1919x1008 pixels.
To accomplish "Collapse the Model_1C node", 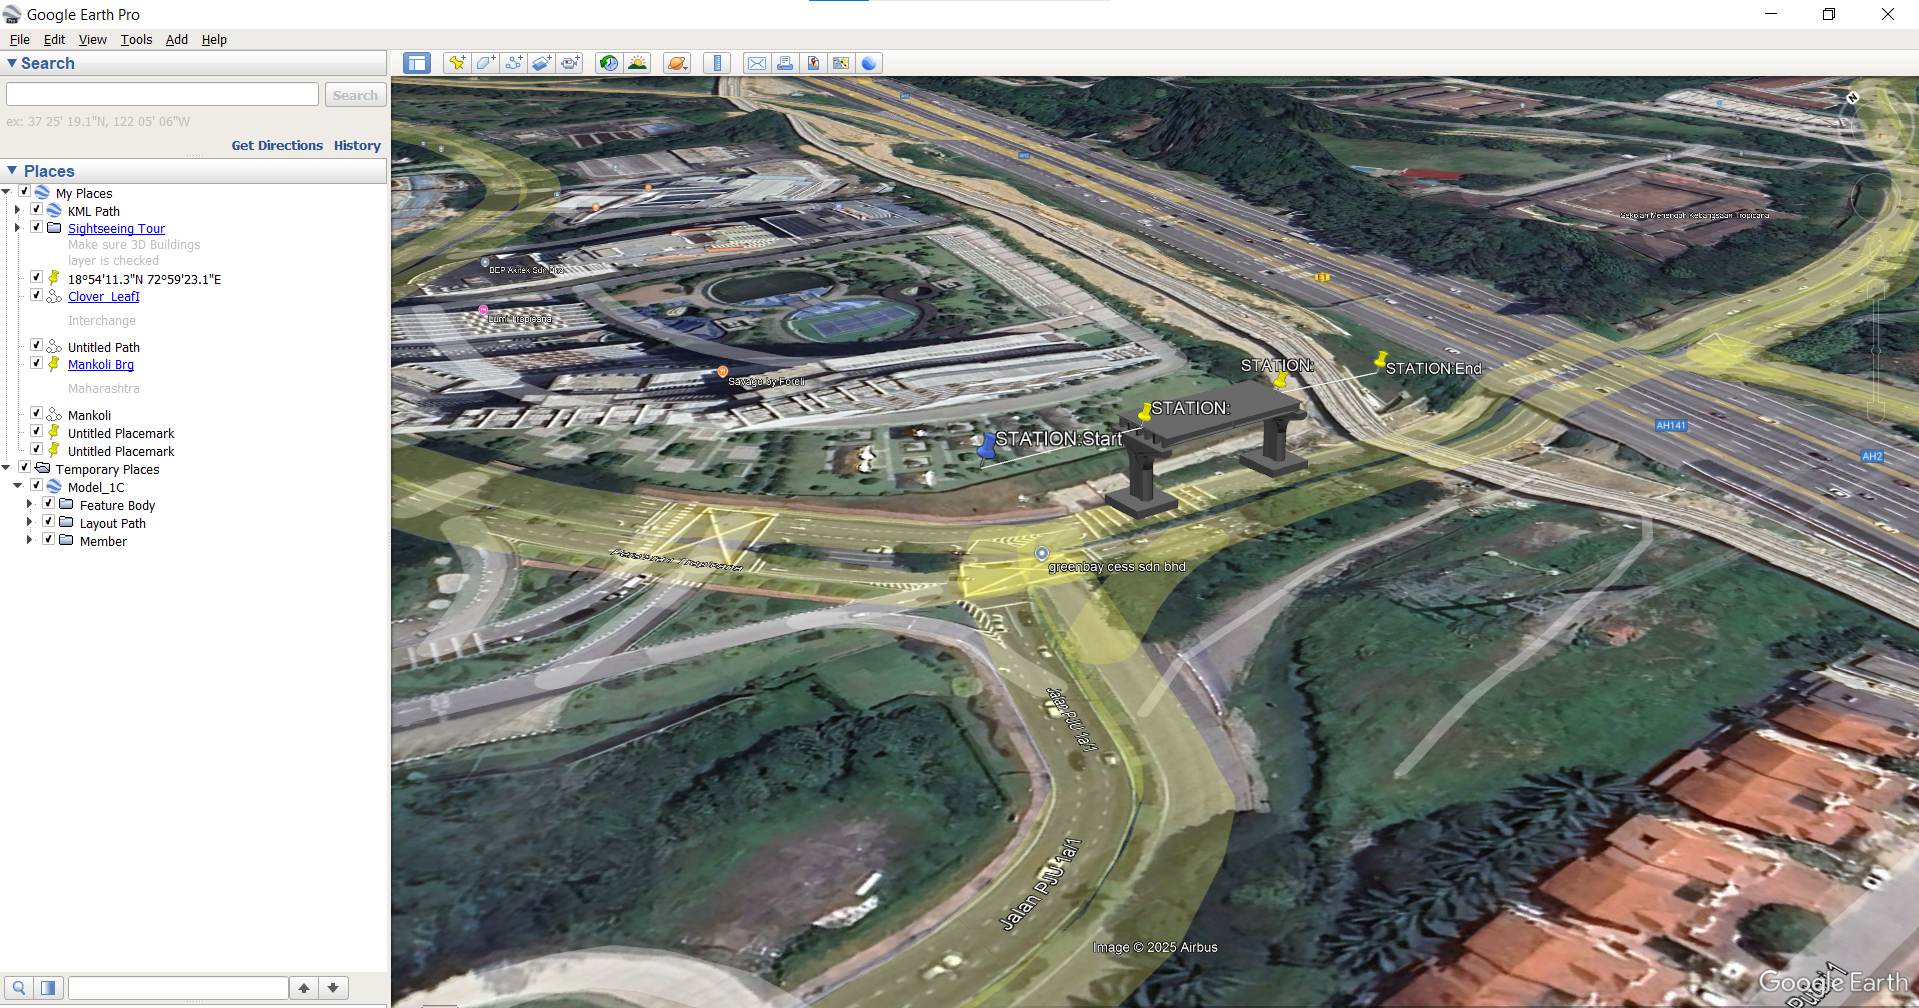I will click(18, 485).
